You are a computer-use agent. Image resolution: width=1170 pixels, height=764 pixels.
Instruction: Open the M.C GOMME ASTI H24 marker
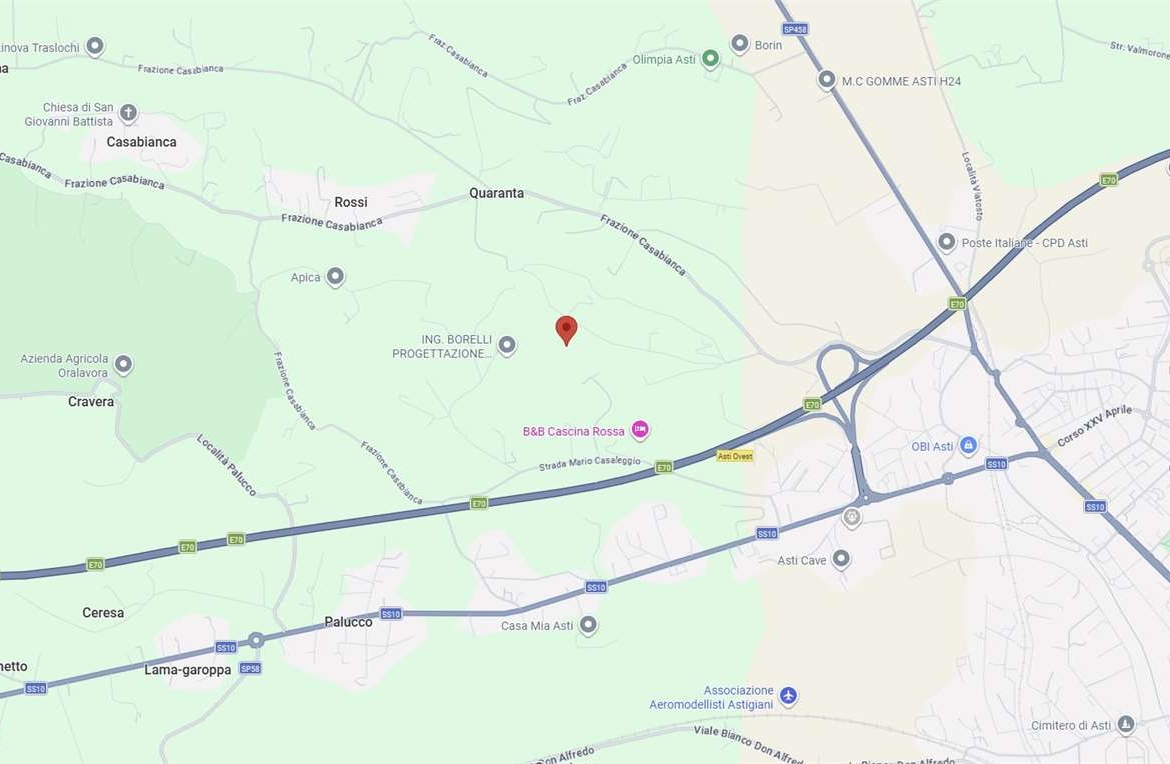point(827,79)
